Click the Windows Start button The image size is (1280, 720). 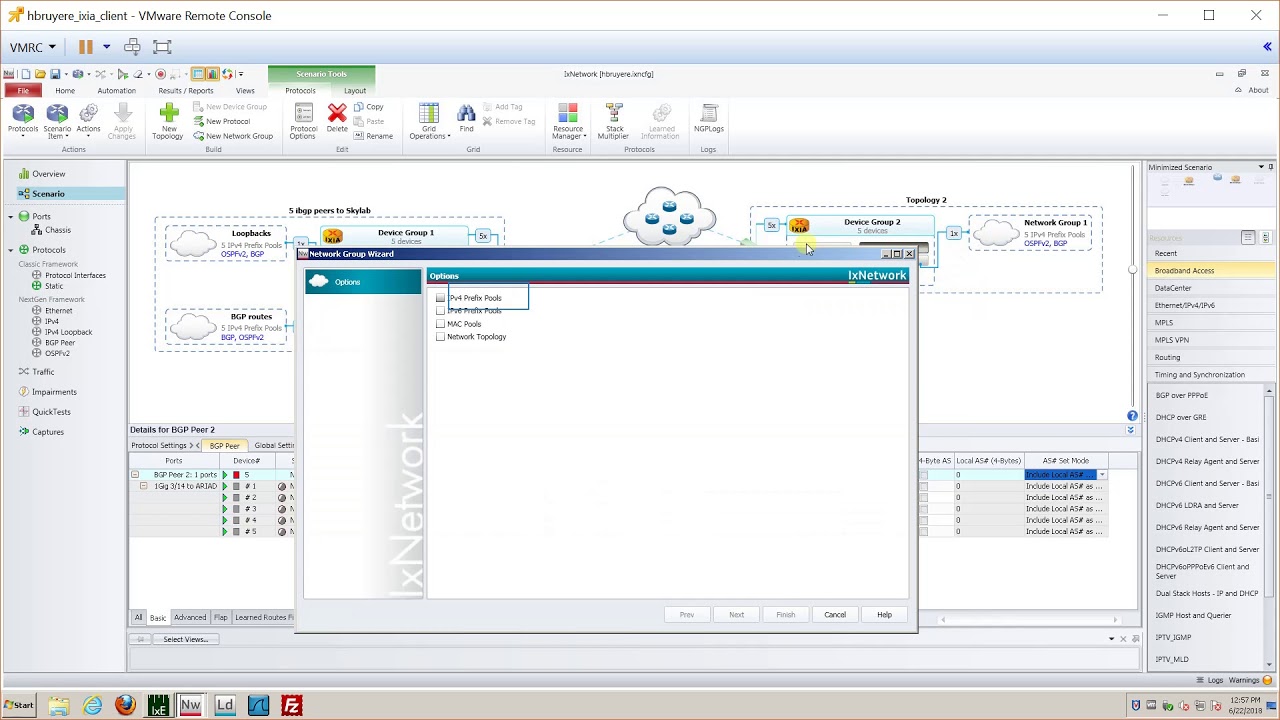point(18,705)
